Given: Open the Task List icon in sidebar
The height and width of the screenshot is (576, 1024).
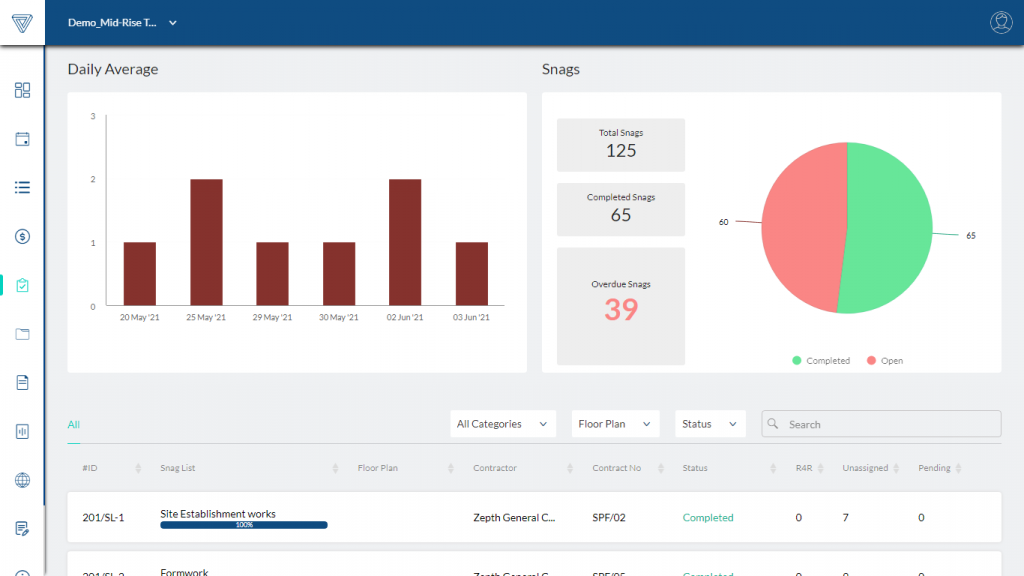Looking at the screenshot, I should (22, 187).
